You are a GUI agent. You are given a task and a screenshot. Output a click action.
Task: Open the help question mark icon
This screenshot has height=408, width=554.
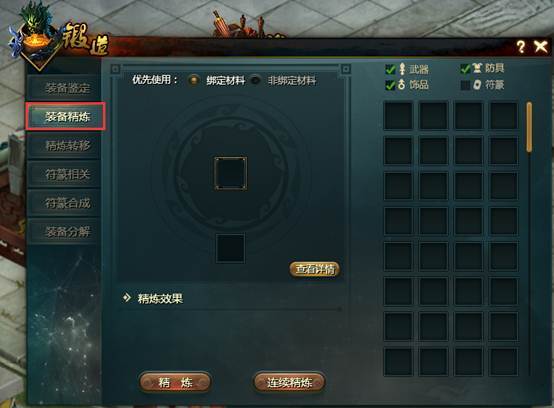click(x=521, y=47)
